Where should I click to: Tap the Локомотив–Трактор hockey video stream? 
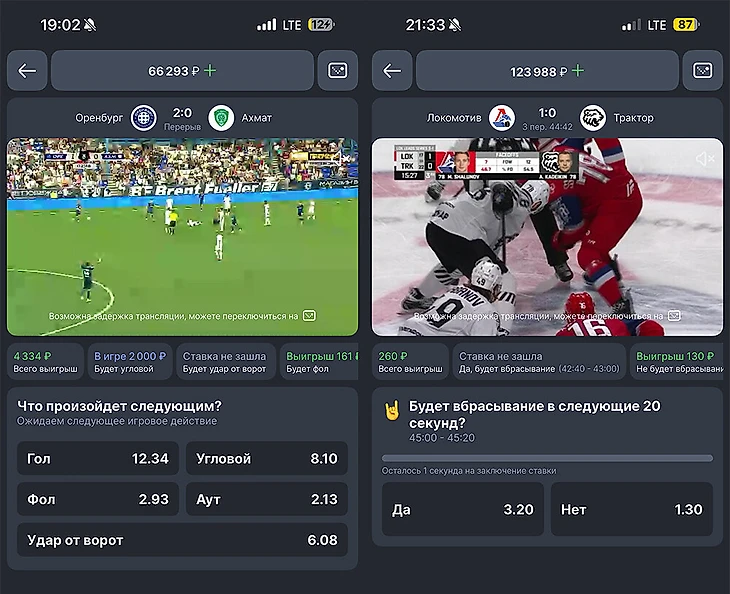point(548,236)
